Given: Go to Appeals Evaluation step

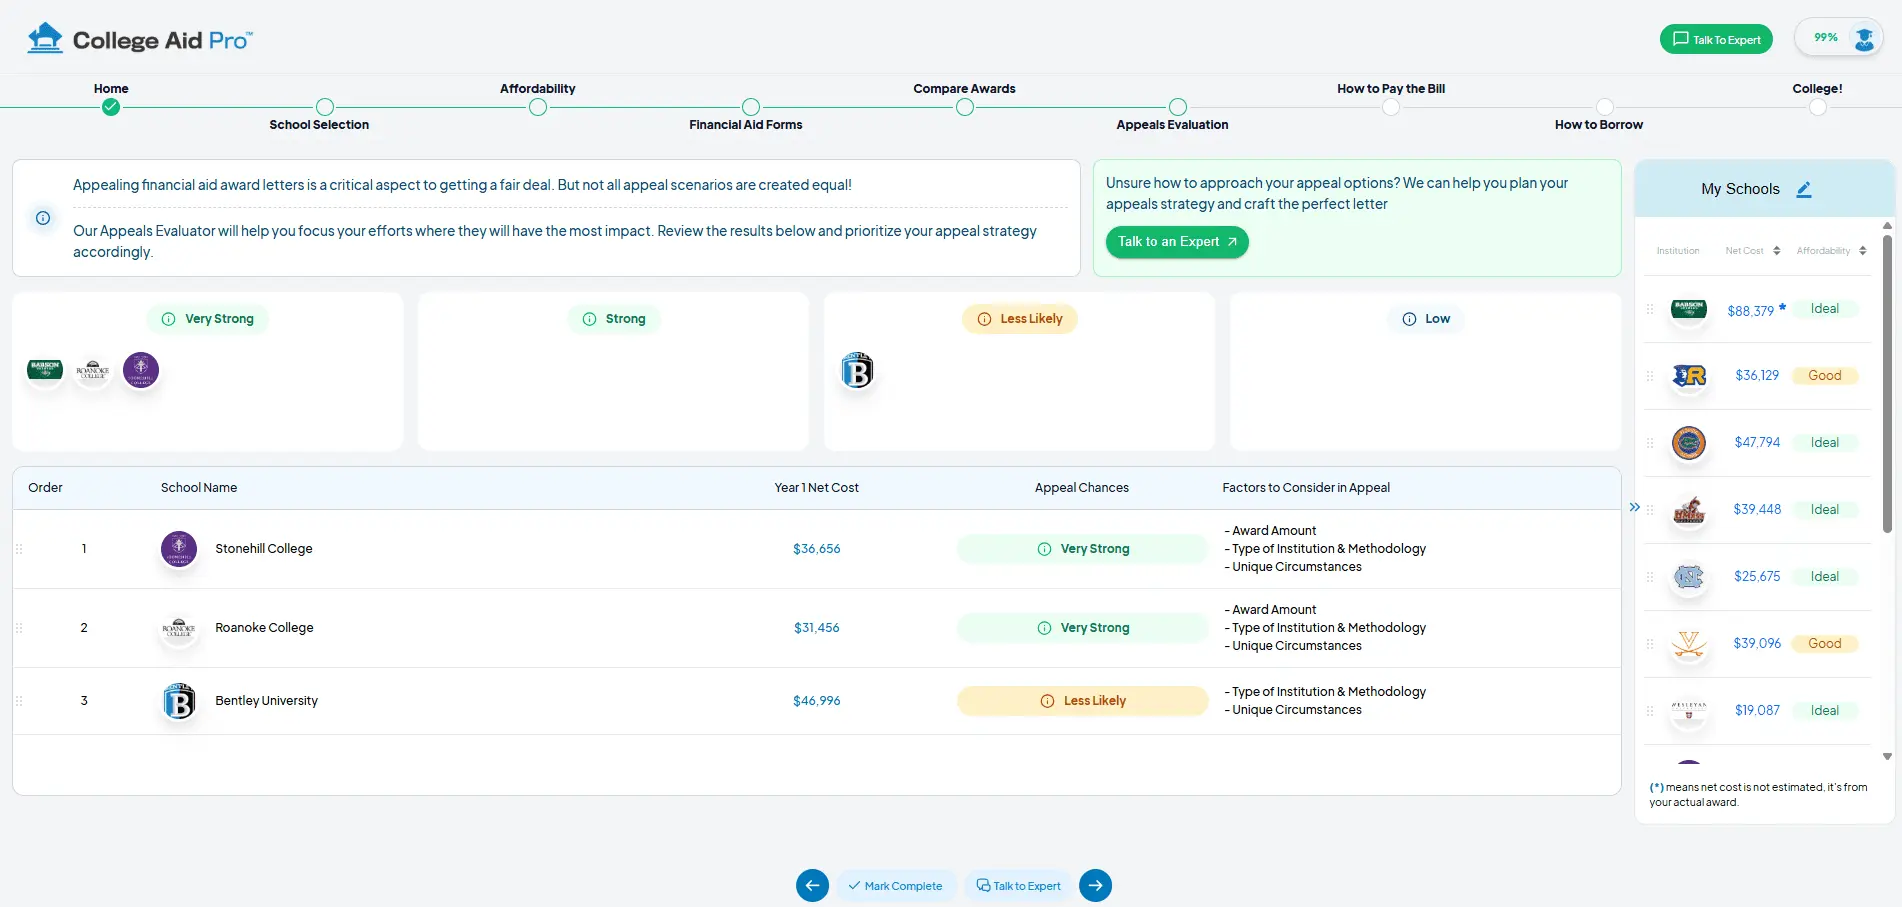Looking at the screenshot, I should pyautogui.click(x=1178, y=107).
